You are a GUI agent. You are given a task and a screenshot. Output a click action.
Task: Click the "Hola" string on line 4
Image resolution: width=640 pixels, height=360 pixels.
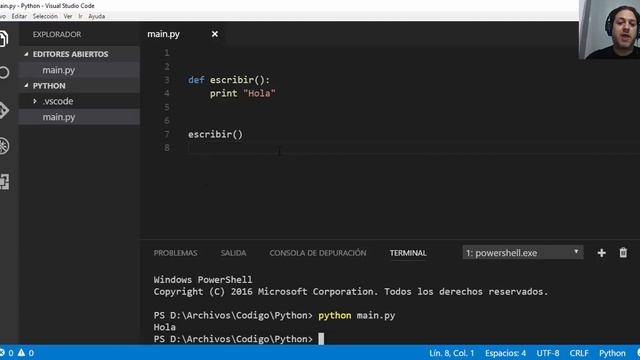259,93
